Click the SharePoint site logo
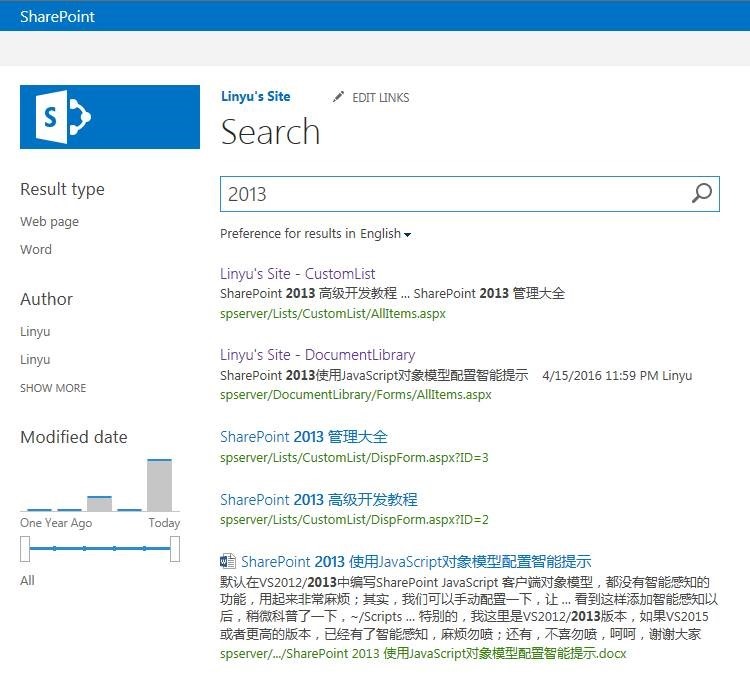 (x=110, y=117)
